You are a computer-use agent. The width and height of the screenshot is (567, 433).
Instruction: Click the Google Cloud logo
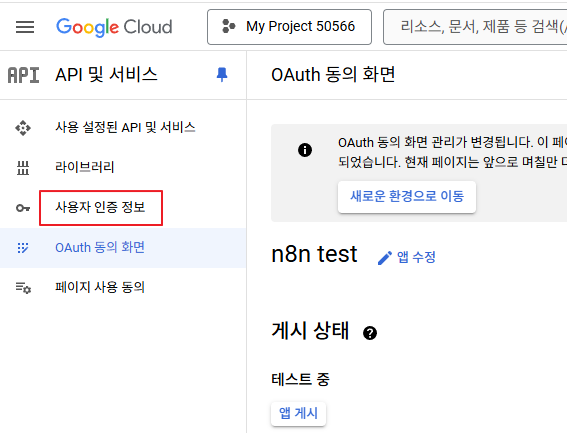[x=114, y=27]
